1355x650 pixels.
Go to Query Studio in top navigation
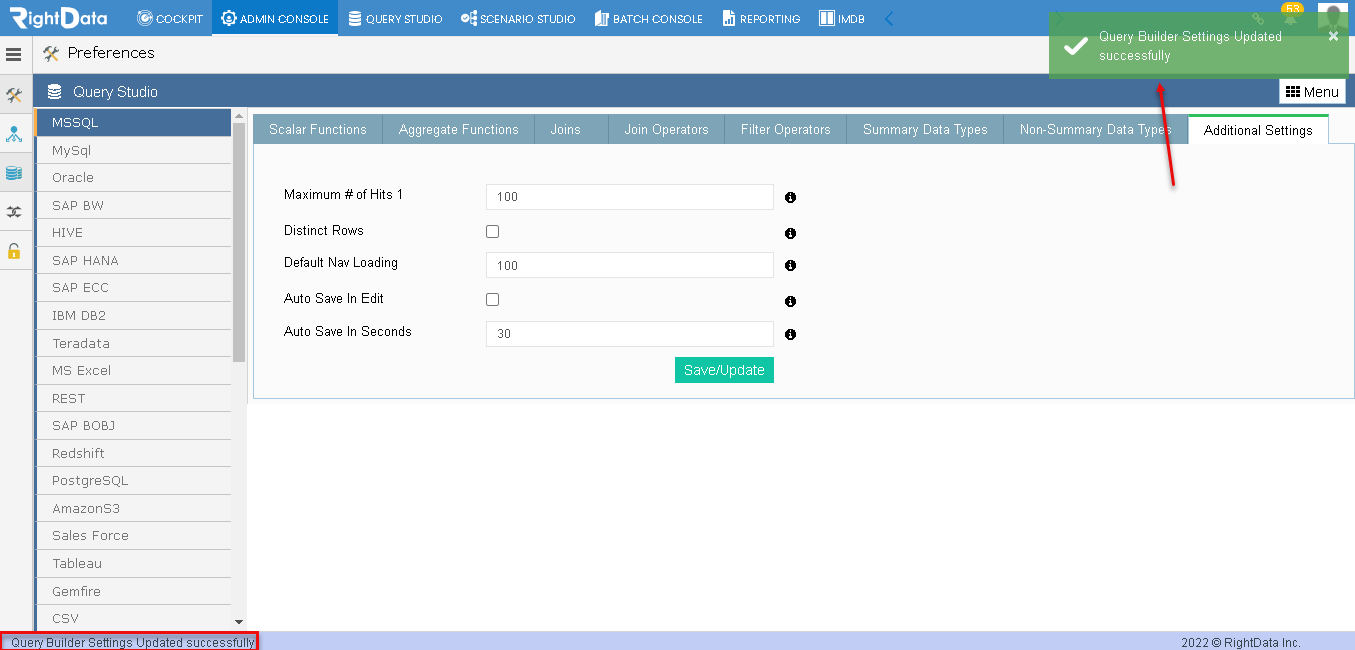tap(395, 18)
